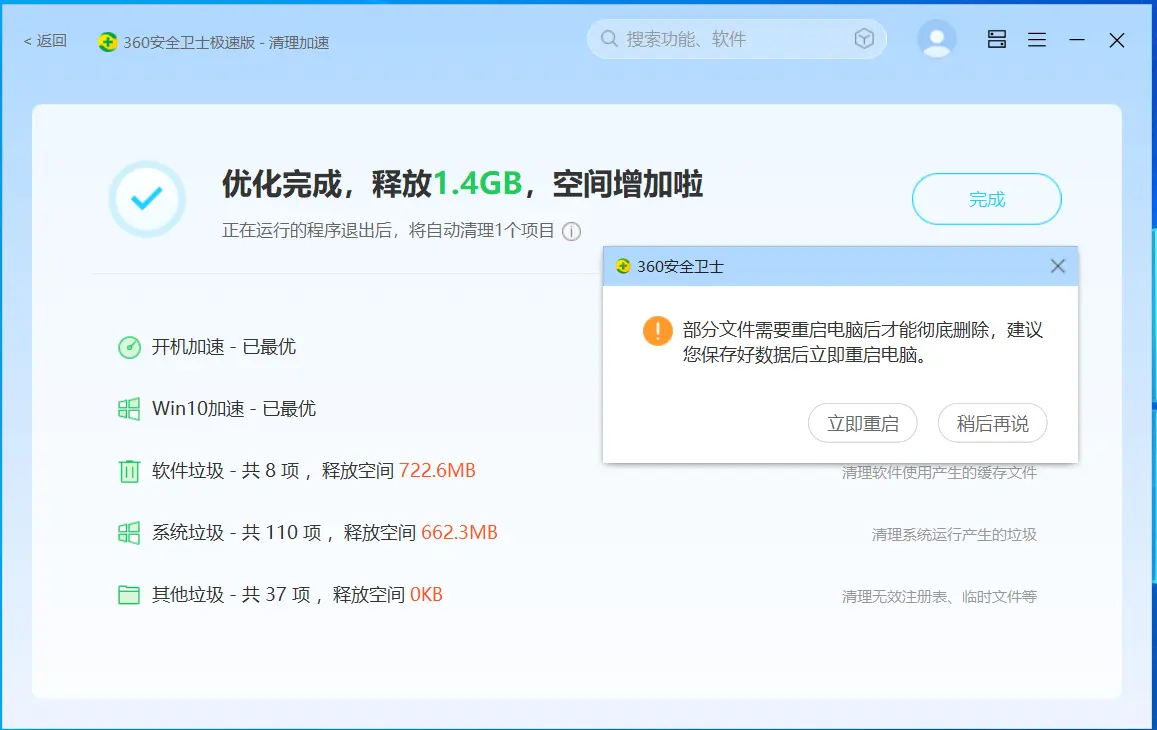
Task: Close the 360安全卫士 restart dialog
Action: click(x=1057, y=266)
